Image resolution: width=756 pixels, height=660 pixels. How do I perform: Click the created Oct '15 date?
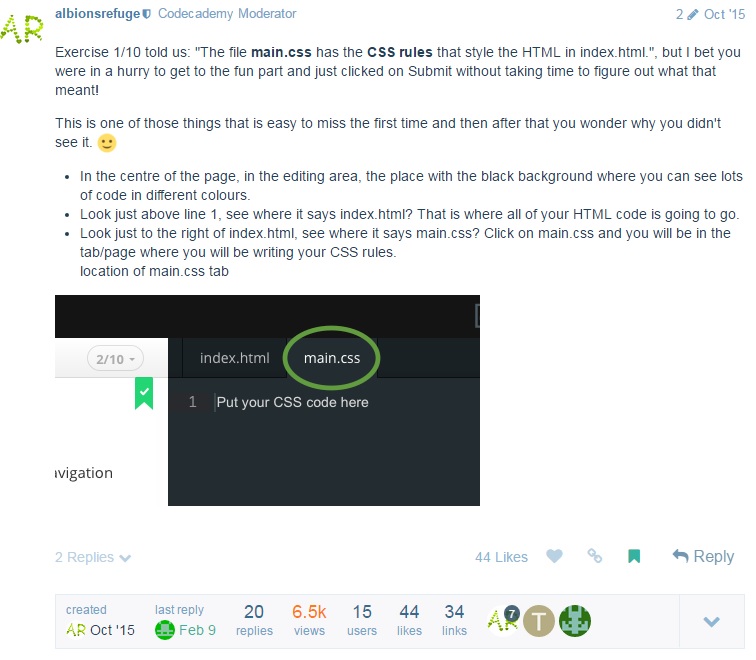(100, 630)
